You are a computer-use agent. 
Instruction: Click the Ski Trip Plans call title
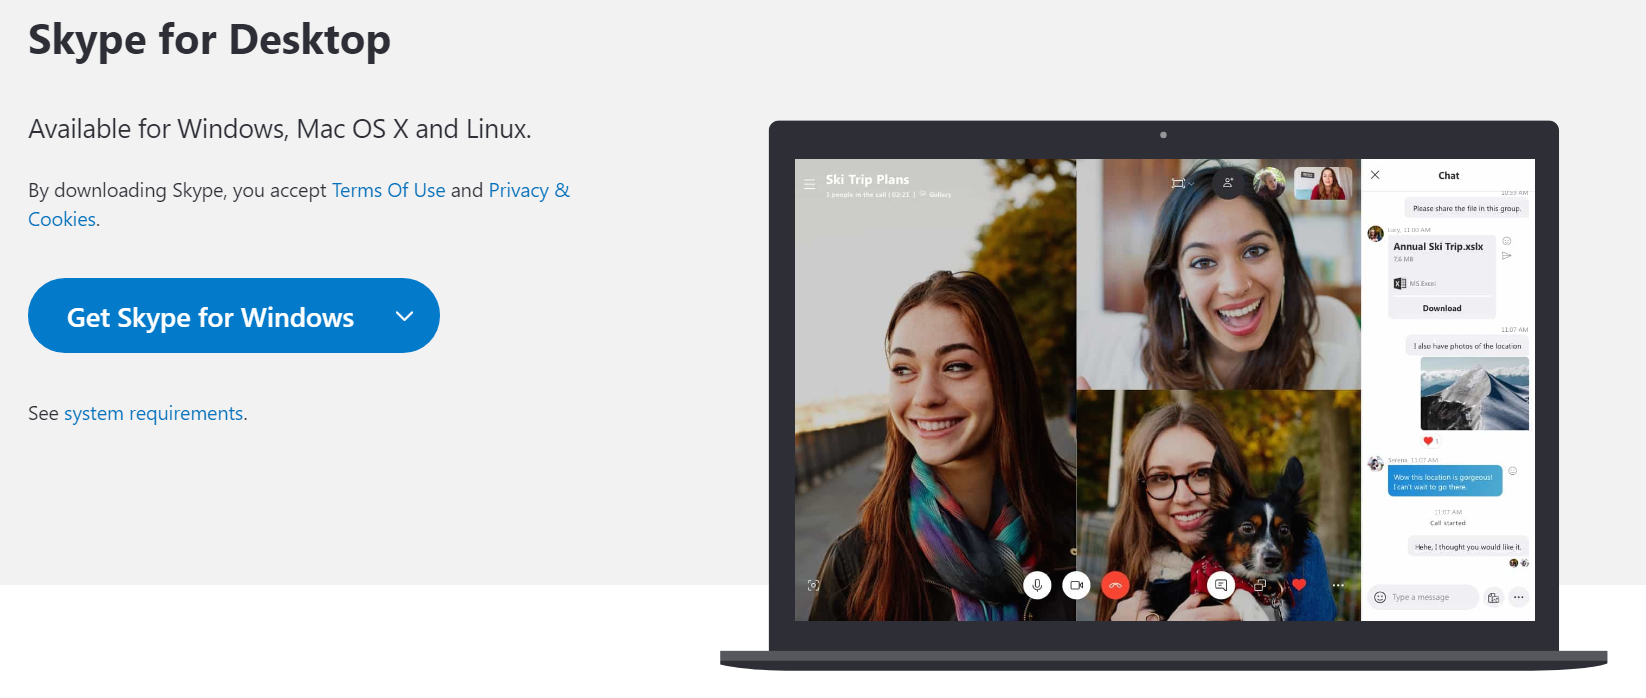(x=867, y=180)
